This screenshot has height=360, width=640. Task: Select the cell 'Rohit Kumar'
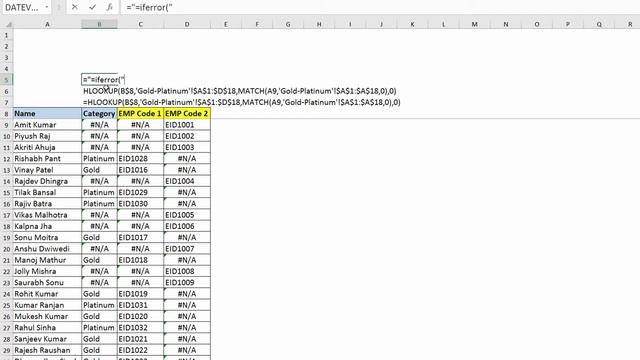coord(47,294)
